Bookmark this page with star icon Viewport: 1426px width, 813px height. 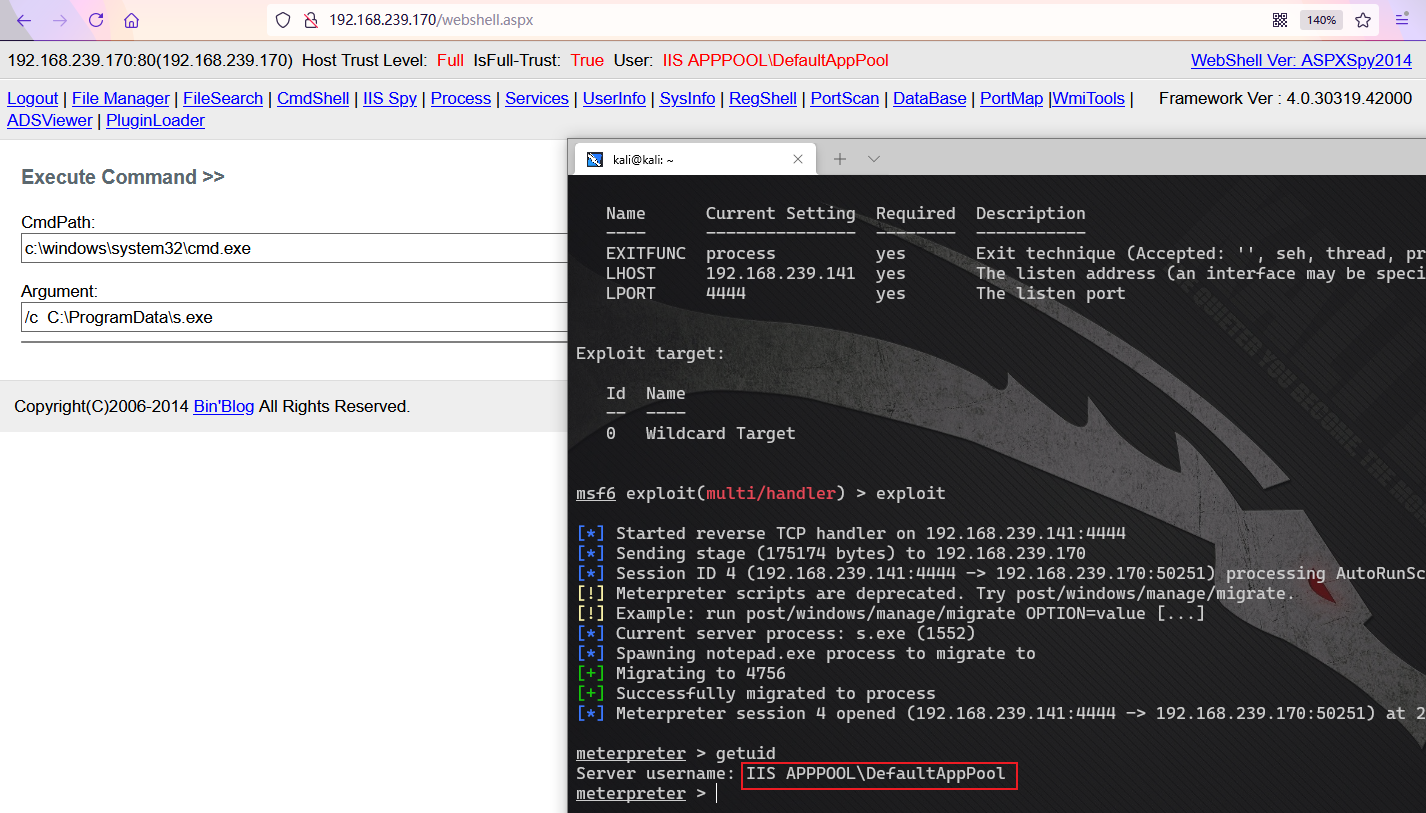1362,20
